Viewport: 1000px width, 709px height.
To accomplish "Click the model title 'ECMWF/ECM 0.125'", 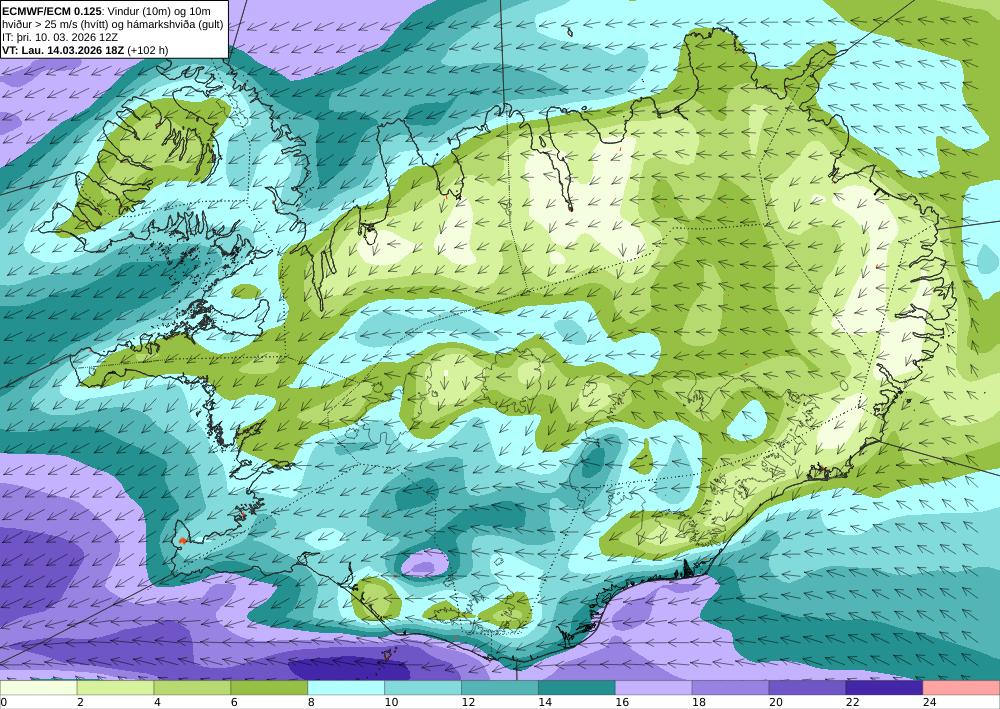I will (x=52, y=11).
